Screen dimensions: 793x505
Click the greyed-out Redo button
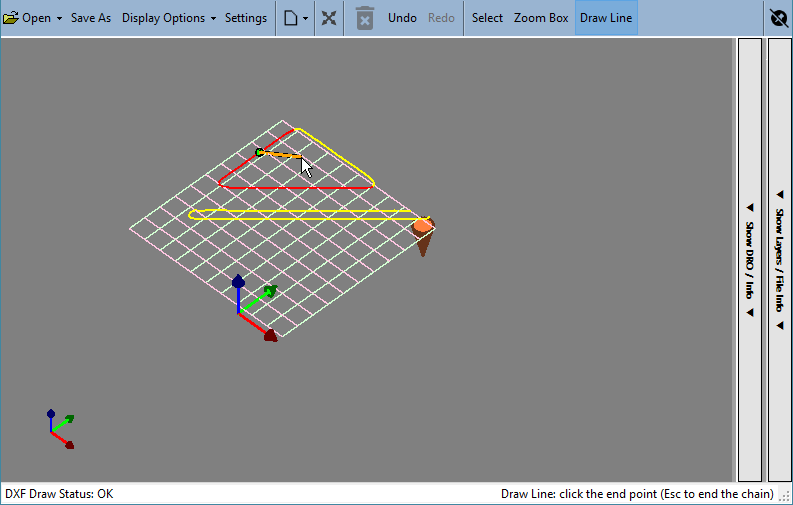[441, 18]
